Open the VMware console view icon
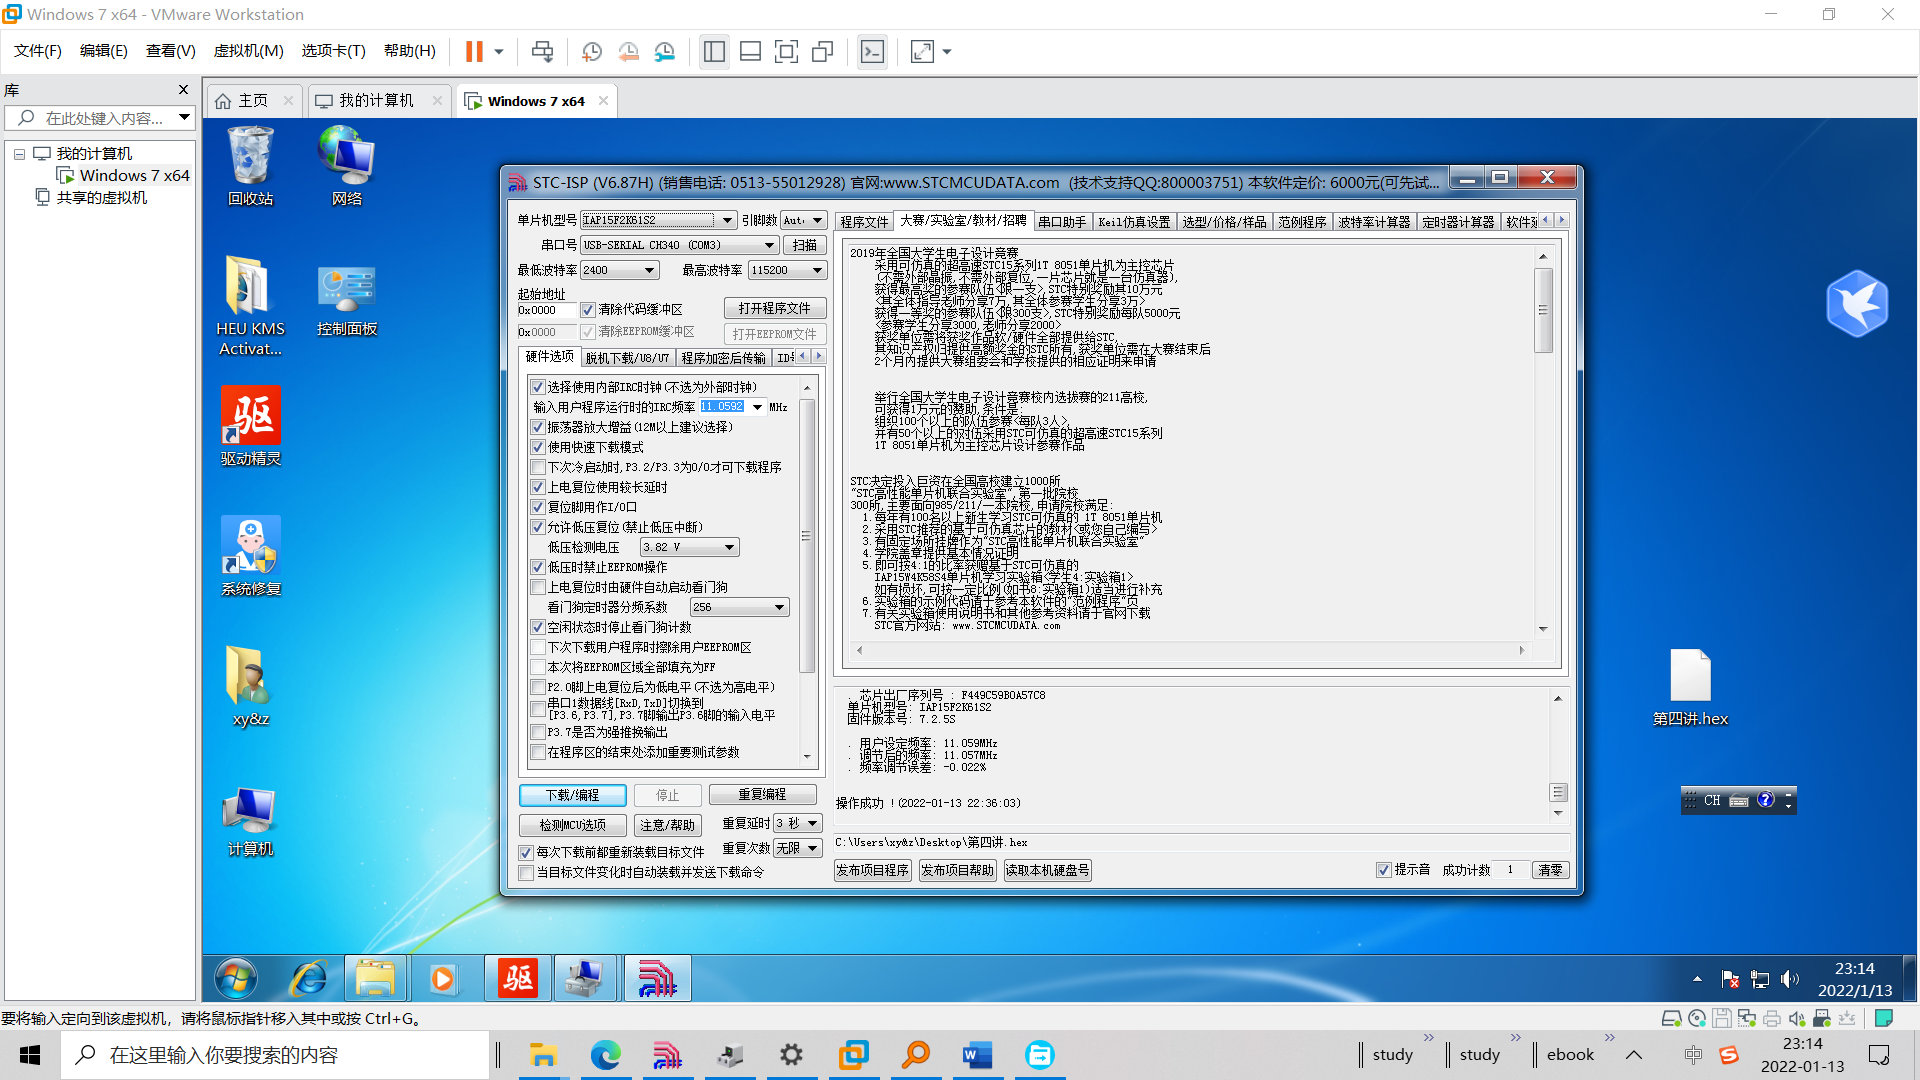Image resolution: width=1920 pixels, height=1080 pixels. [x=872, y=51]
